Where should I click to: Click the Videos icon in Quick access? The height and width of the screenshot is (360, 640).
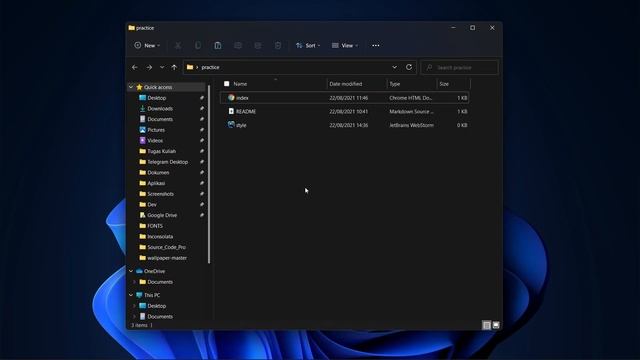142,140
